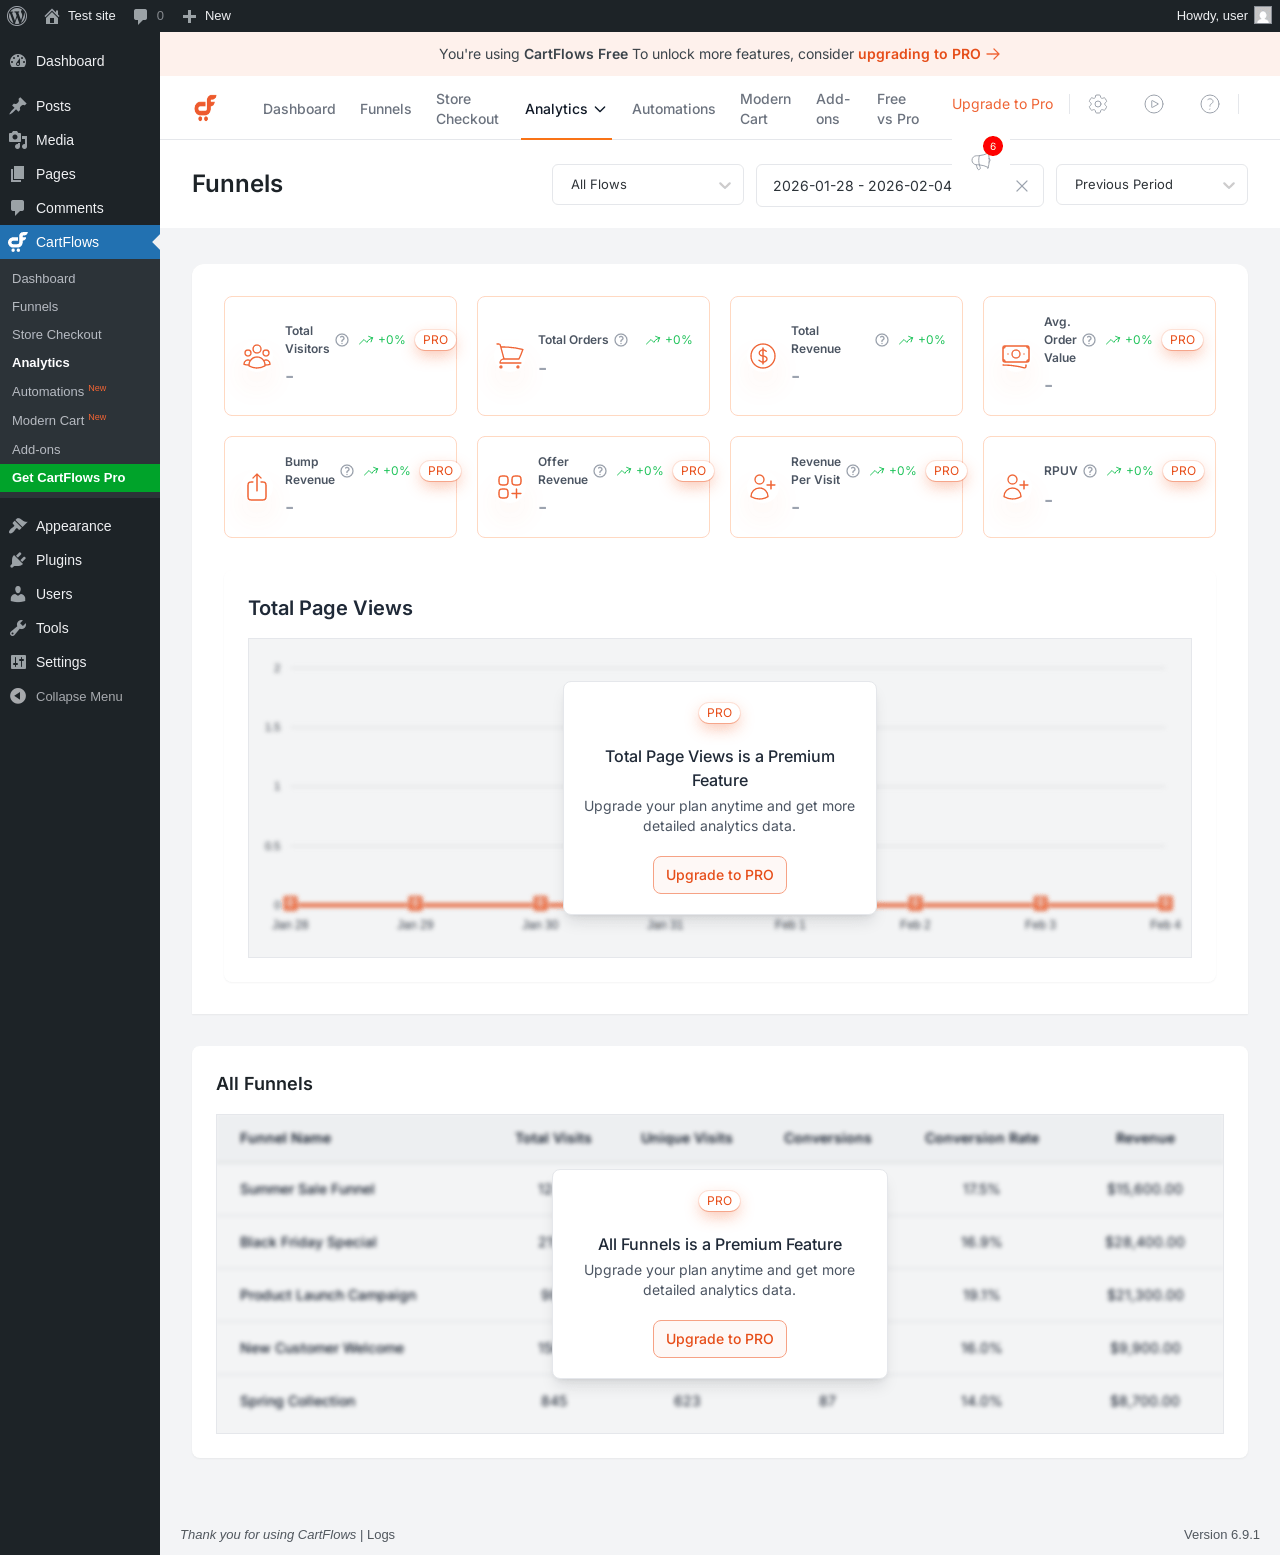Show the Total Visitors help tooltip icon
Viewport: 1280px width, 1555px height.
[x=342, y=340]
